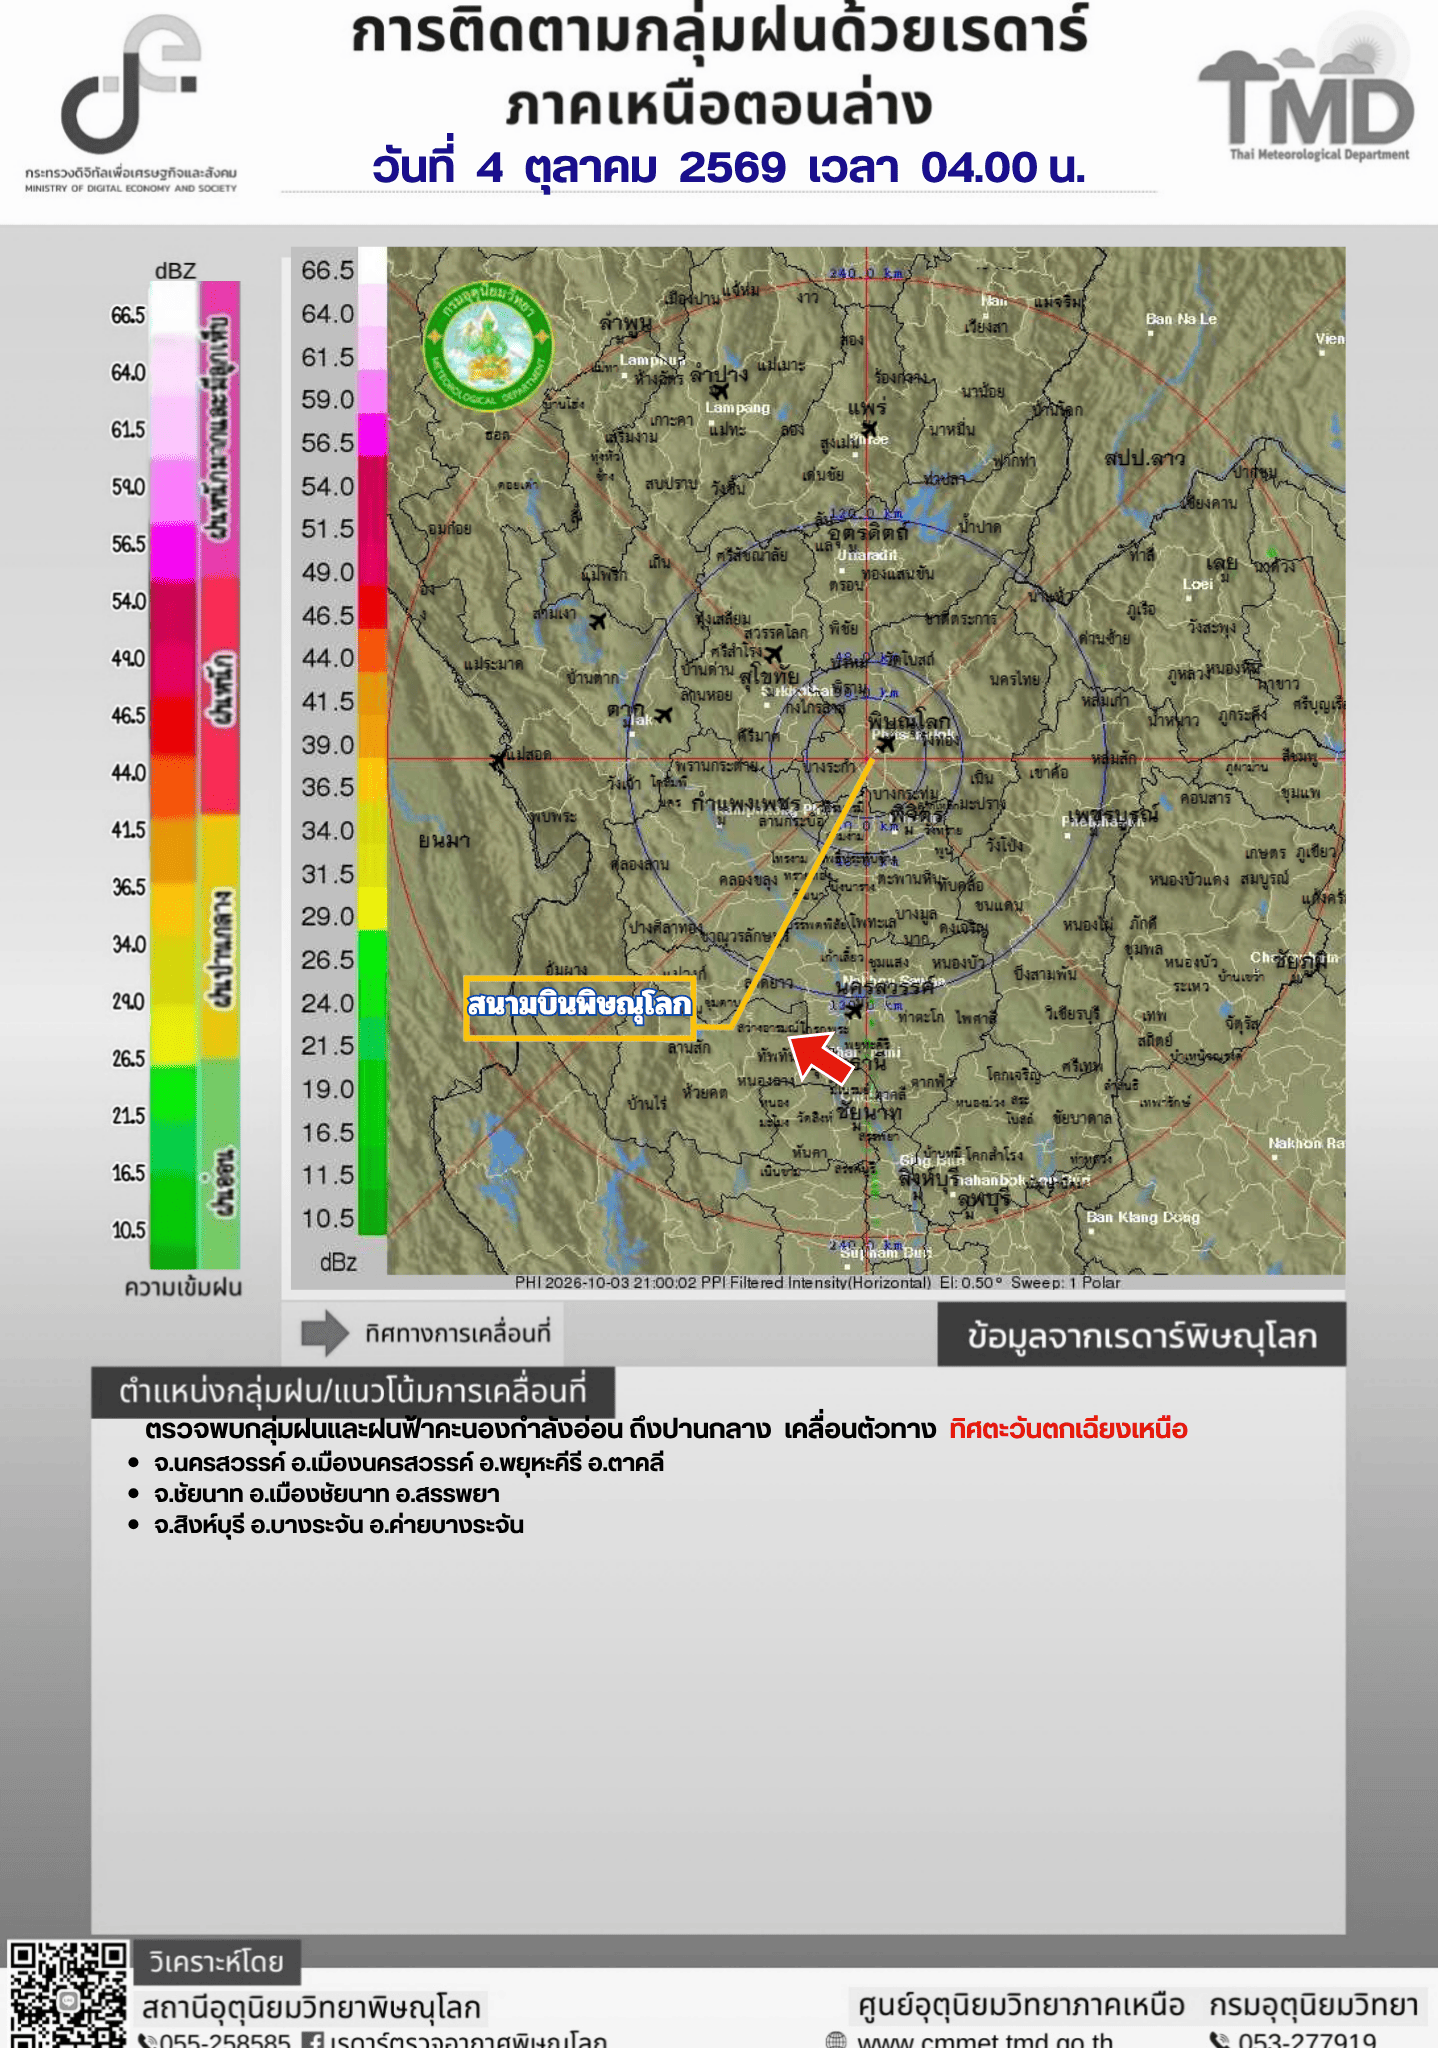Click the airplane icon at Lampang
This screenshot has height=2048, width=1447.
pos(718,391)
